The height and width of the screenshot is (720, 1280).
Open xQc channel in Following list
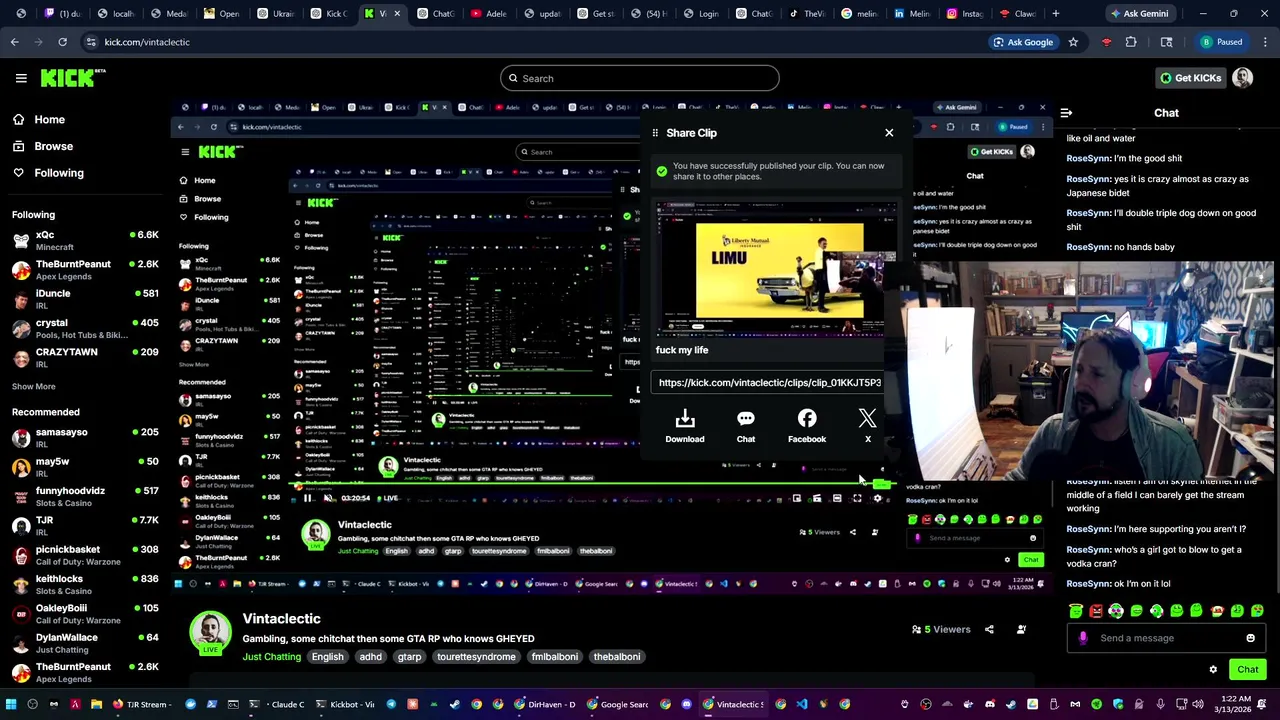coord(85,240)
